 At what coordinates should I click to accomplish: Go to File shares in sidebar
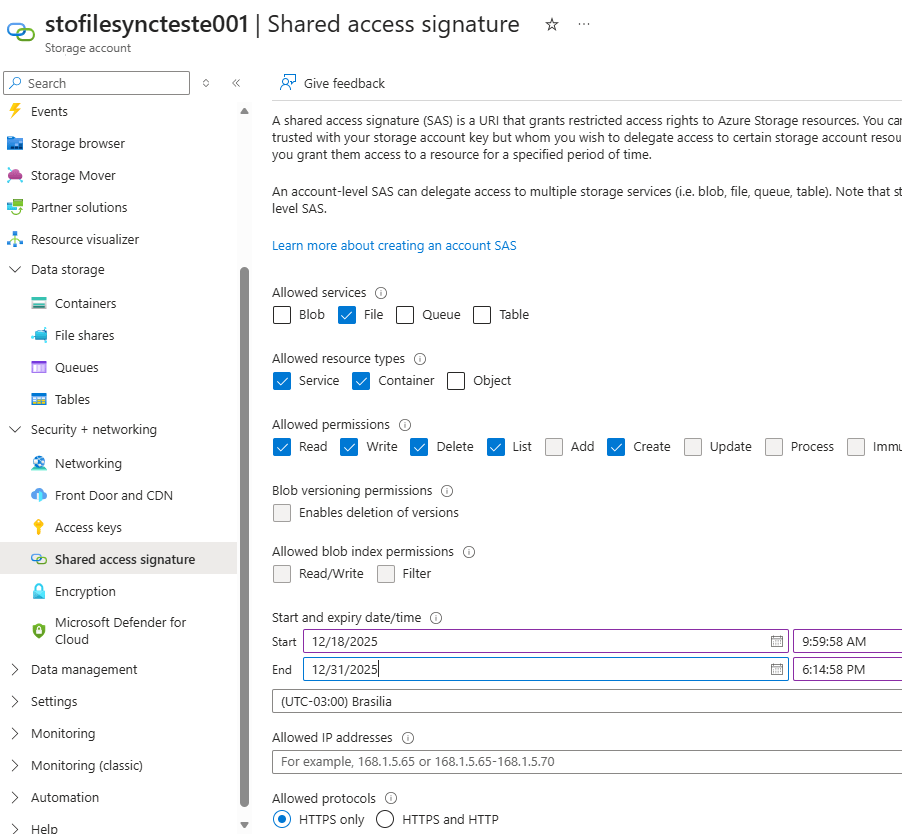[84, 335]
